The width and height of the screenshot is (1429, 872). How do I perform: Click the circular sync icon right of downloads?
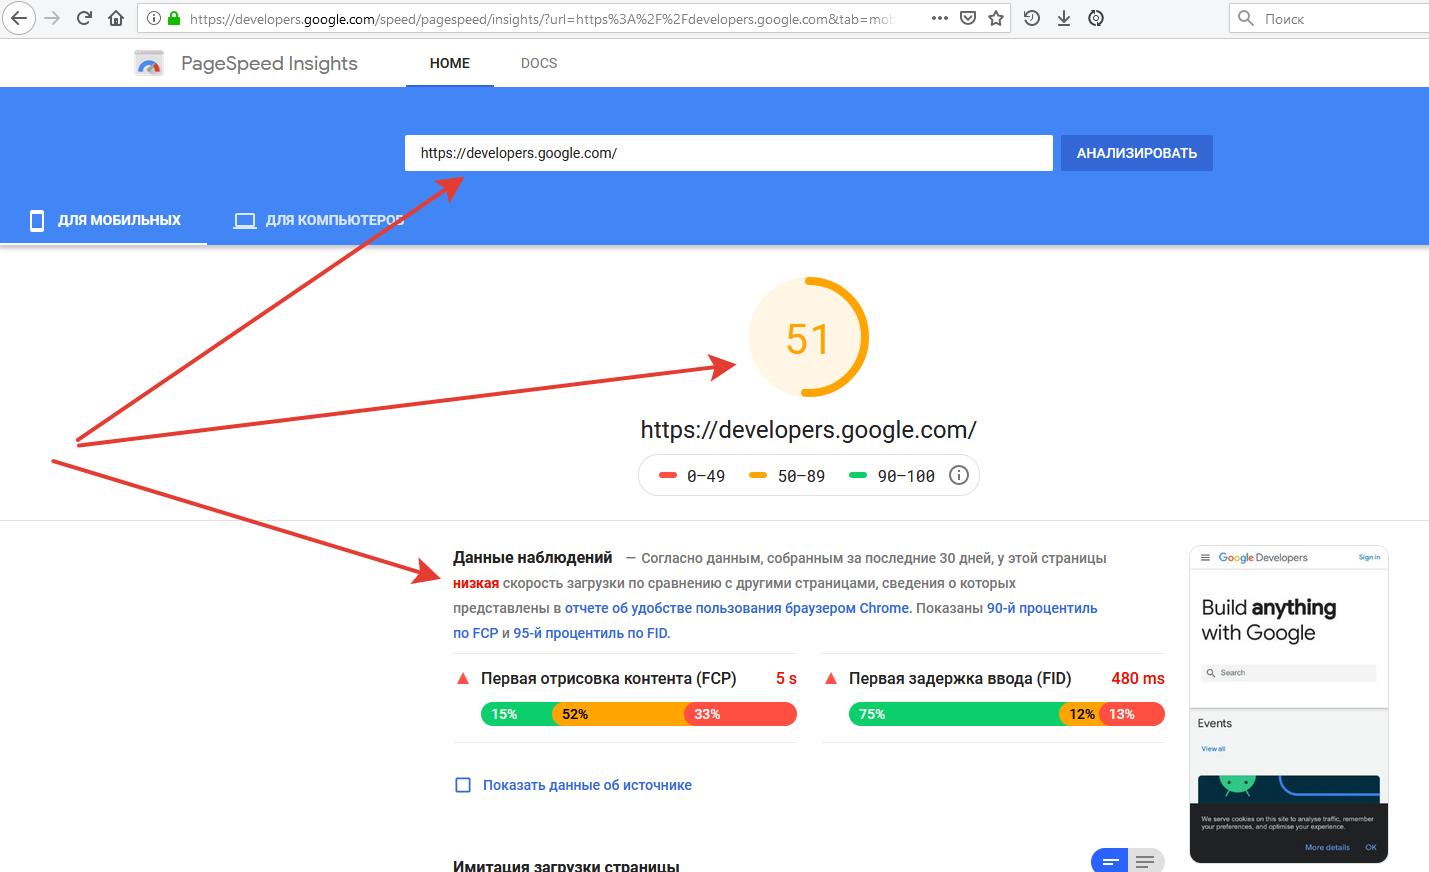1096,18
